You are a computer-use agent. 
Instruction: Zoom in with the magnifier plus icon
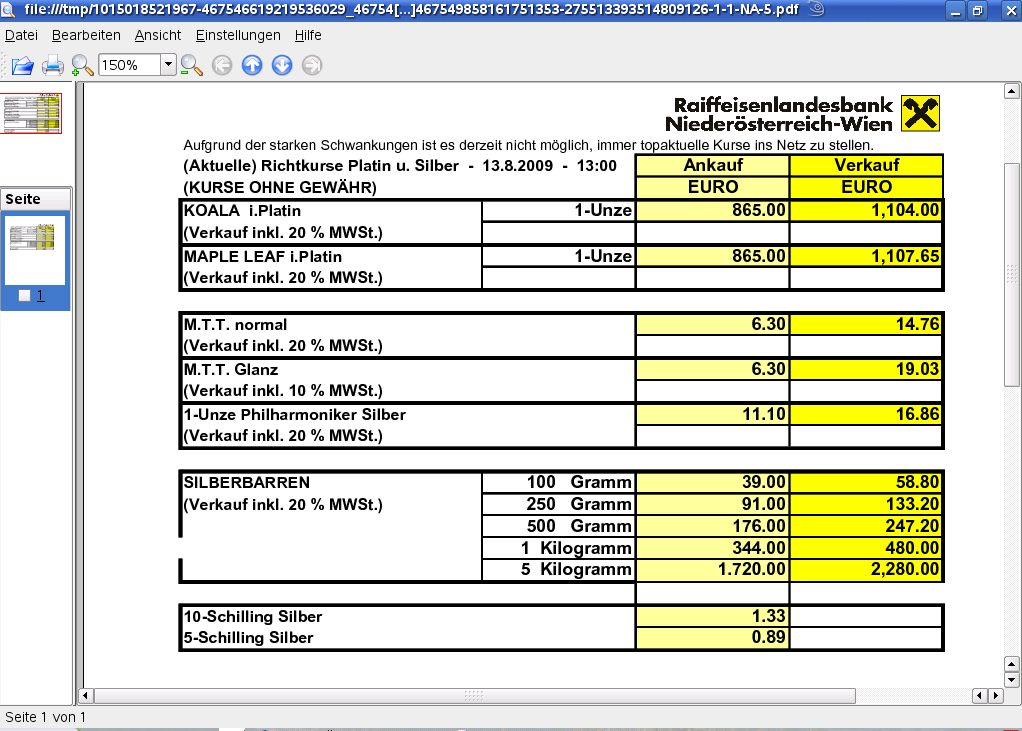(x=82, y=65)
